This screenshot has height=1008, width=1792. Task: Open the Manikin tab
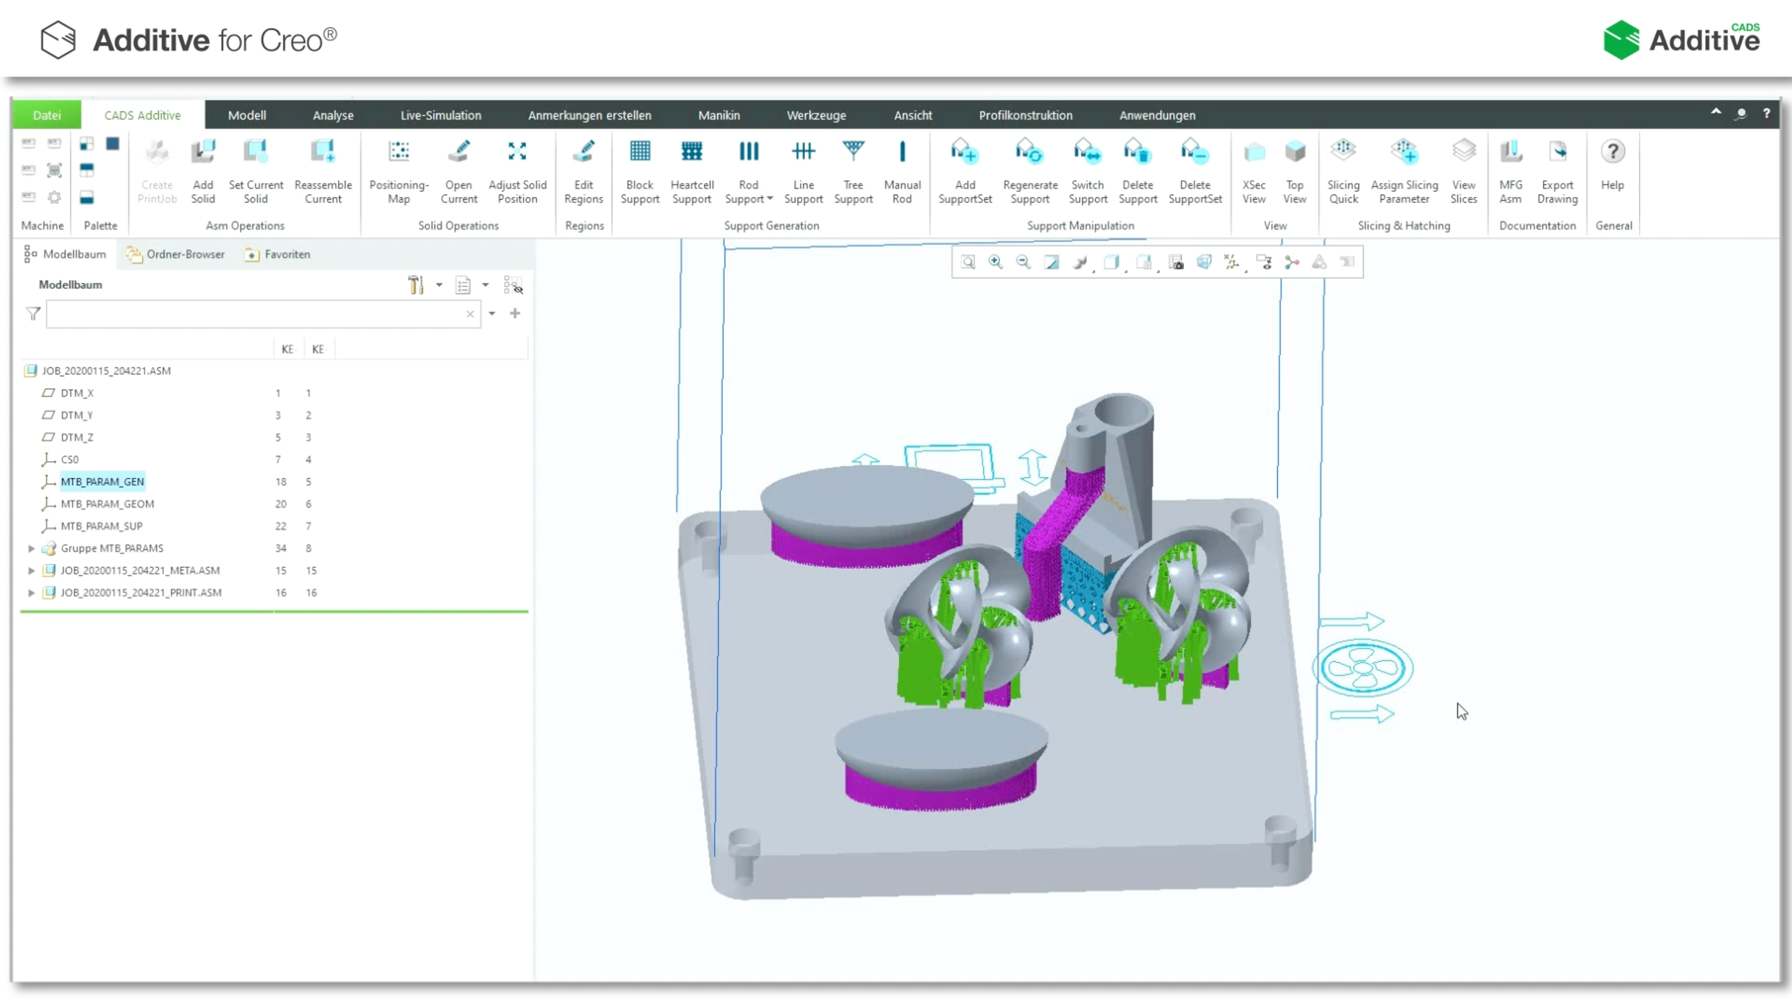[719, 115]
